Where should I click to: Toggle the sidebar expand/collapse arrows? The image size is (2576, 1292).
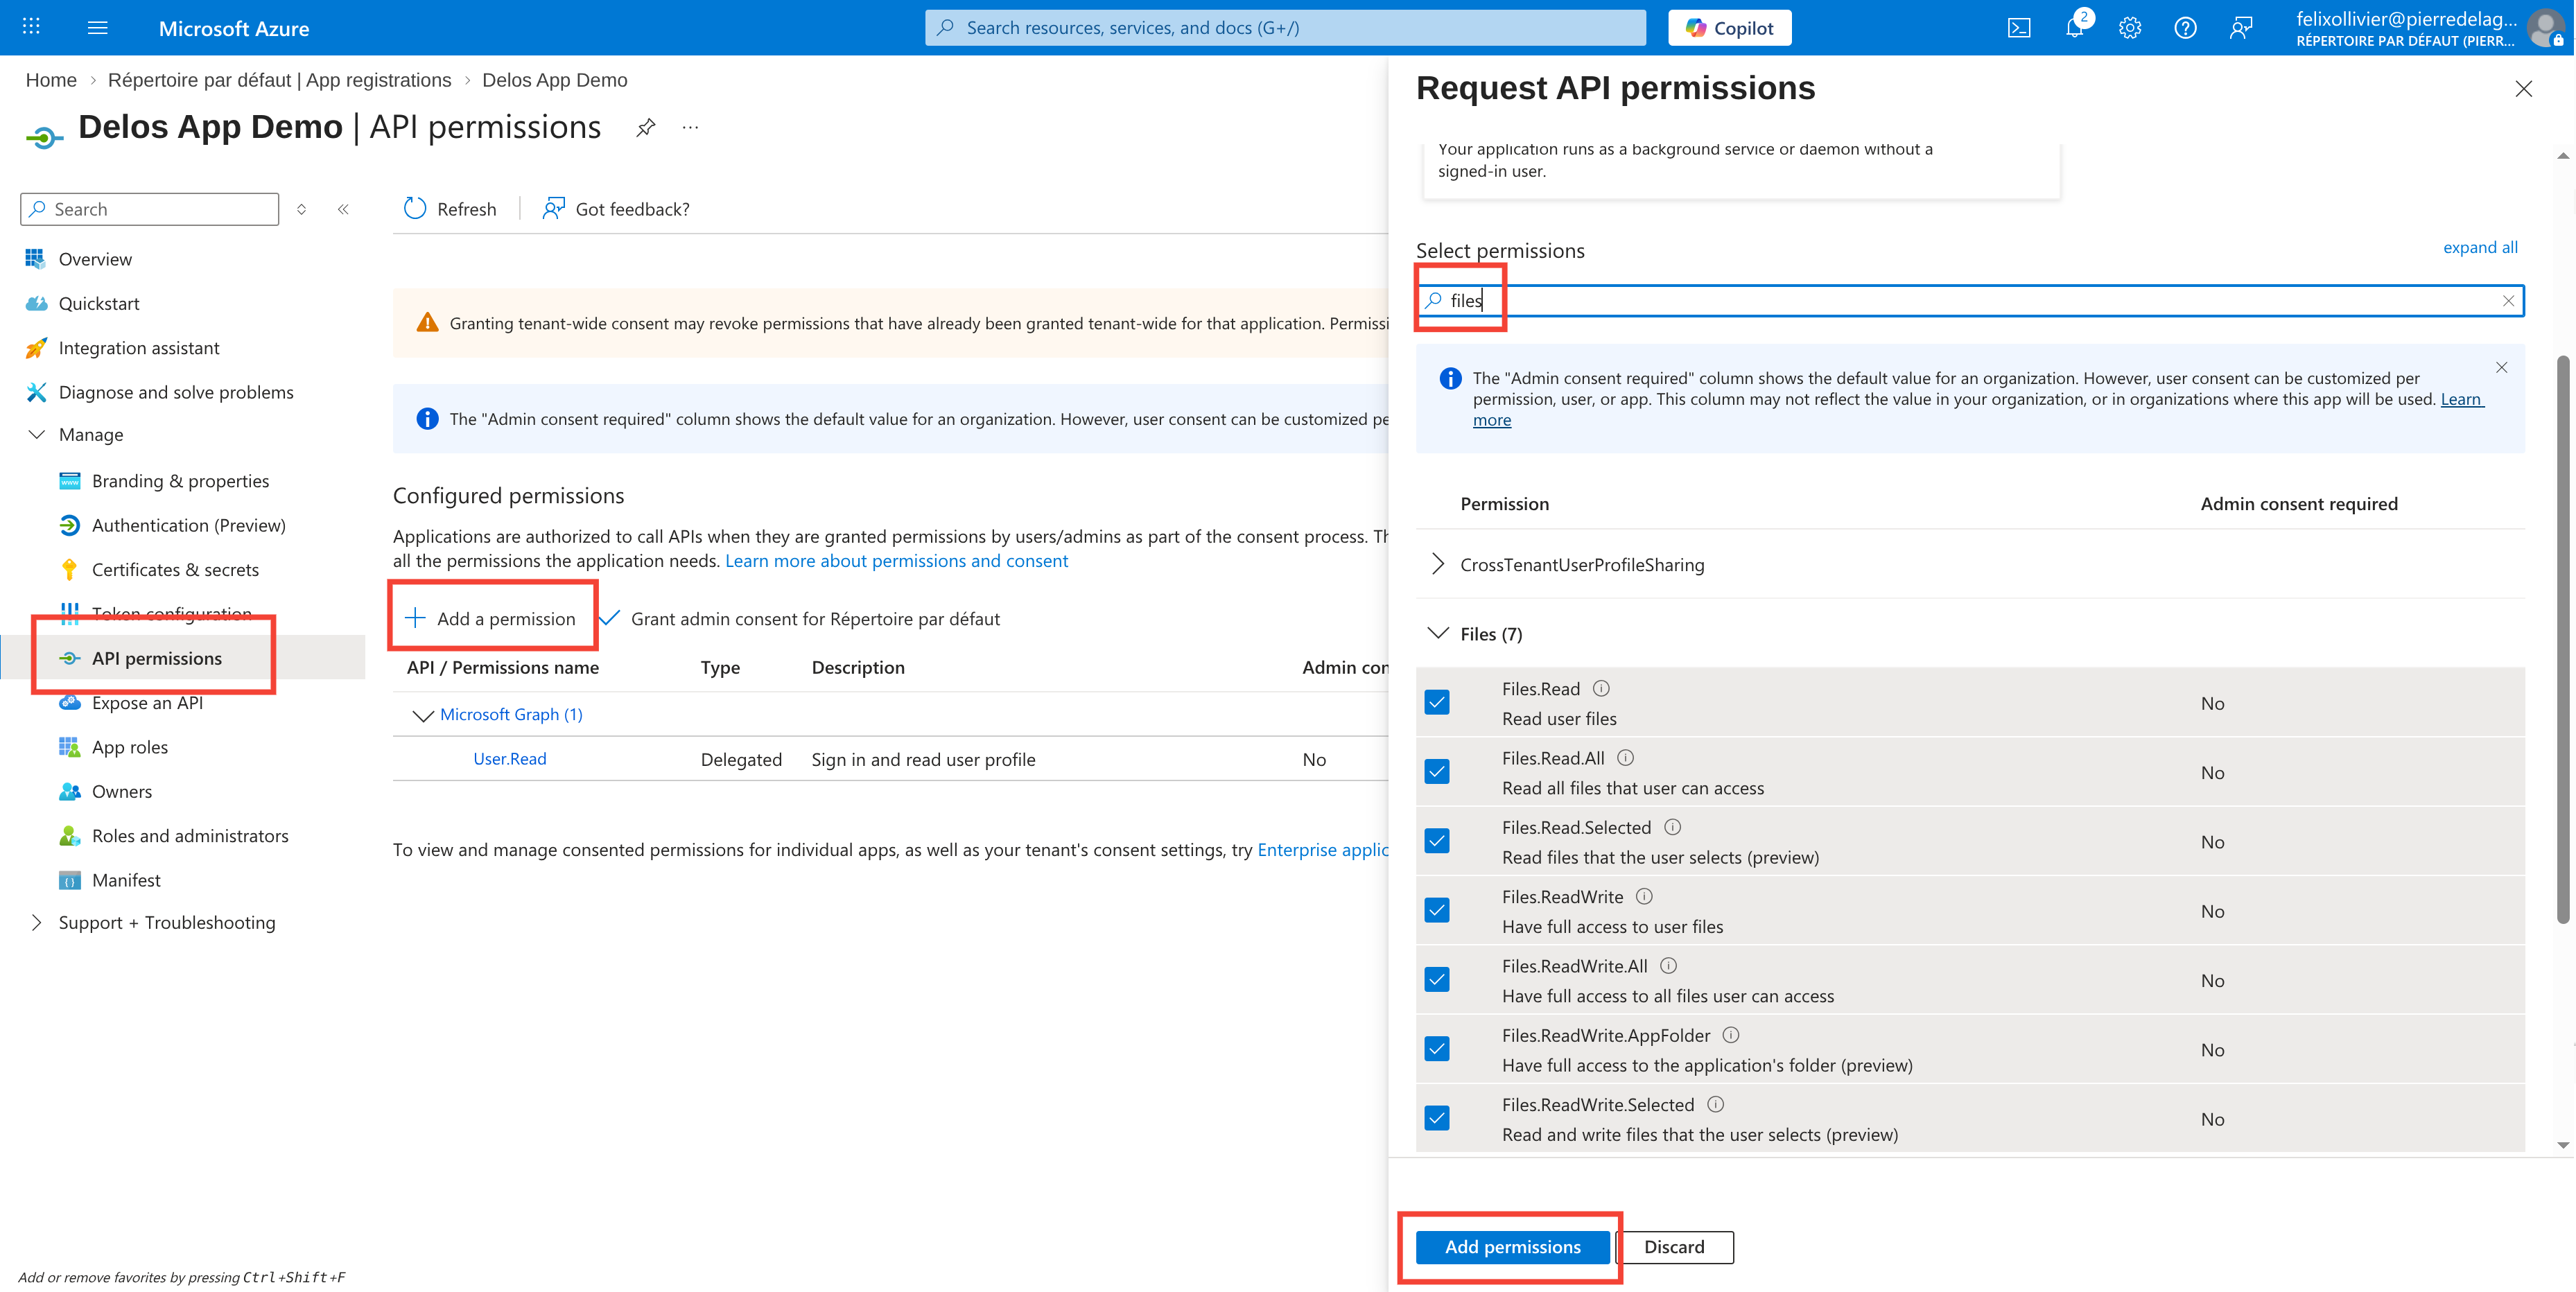point(301,209)
